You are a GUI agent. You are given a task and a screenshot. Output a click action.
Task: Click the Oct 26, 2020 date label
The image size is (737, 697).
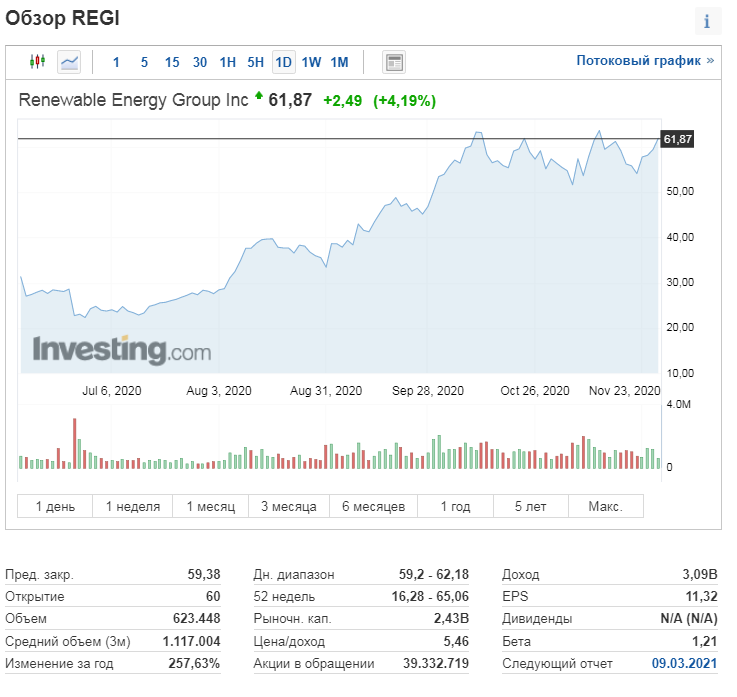[535, 391]
